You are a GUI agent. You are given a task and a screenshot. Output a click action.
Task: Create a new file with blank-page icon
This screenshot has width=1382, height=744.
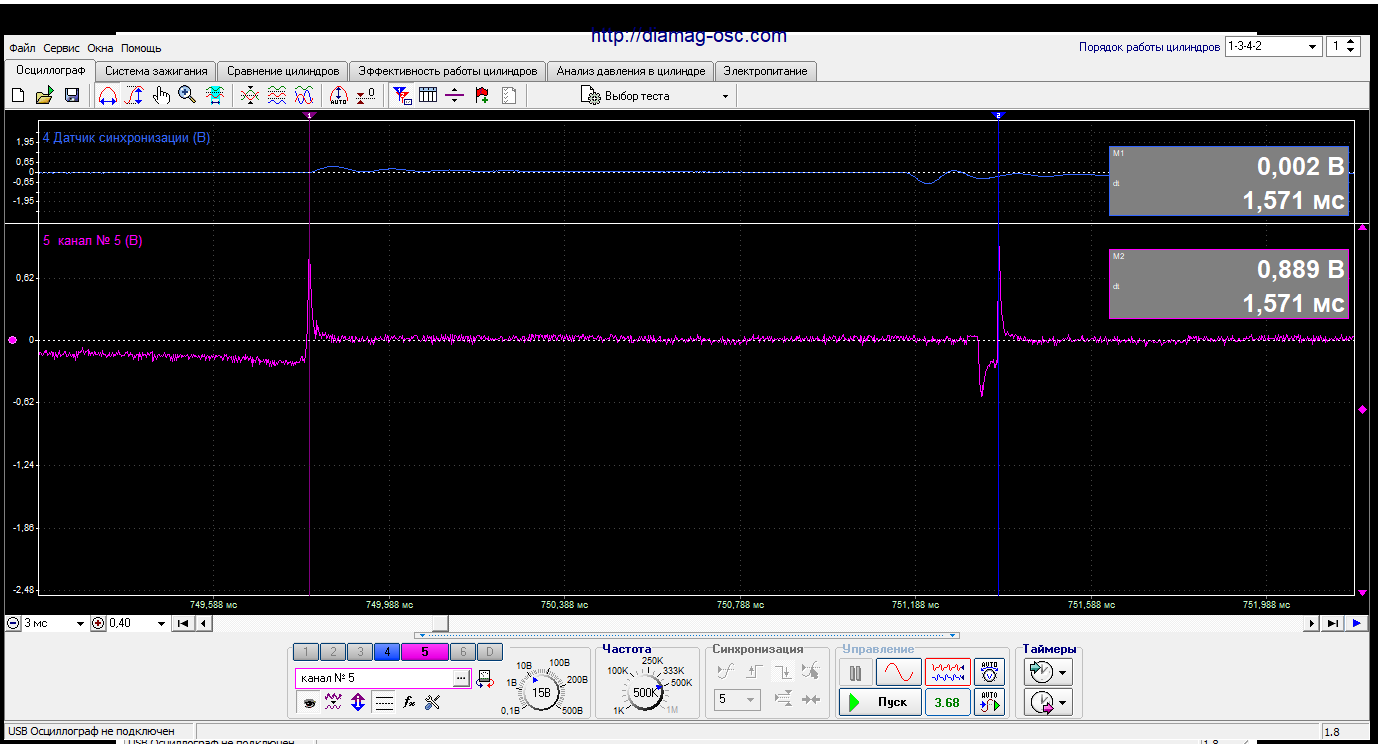17,95
